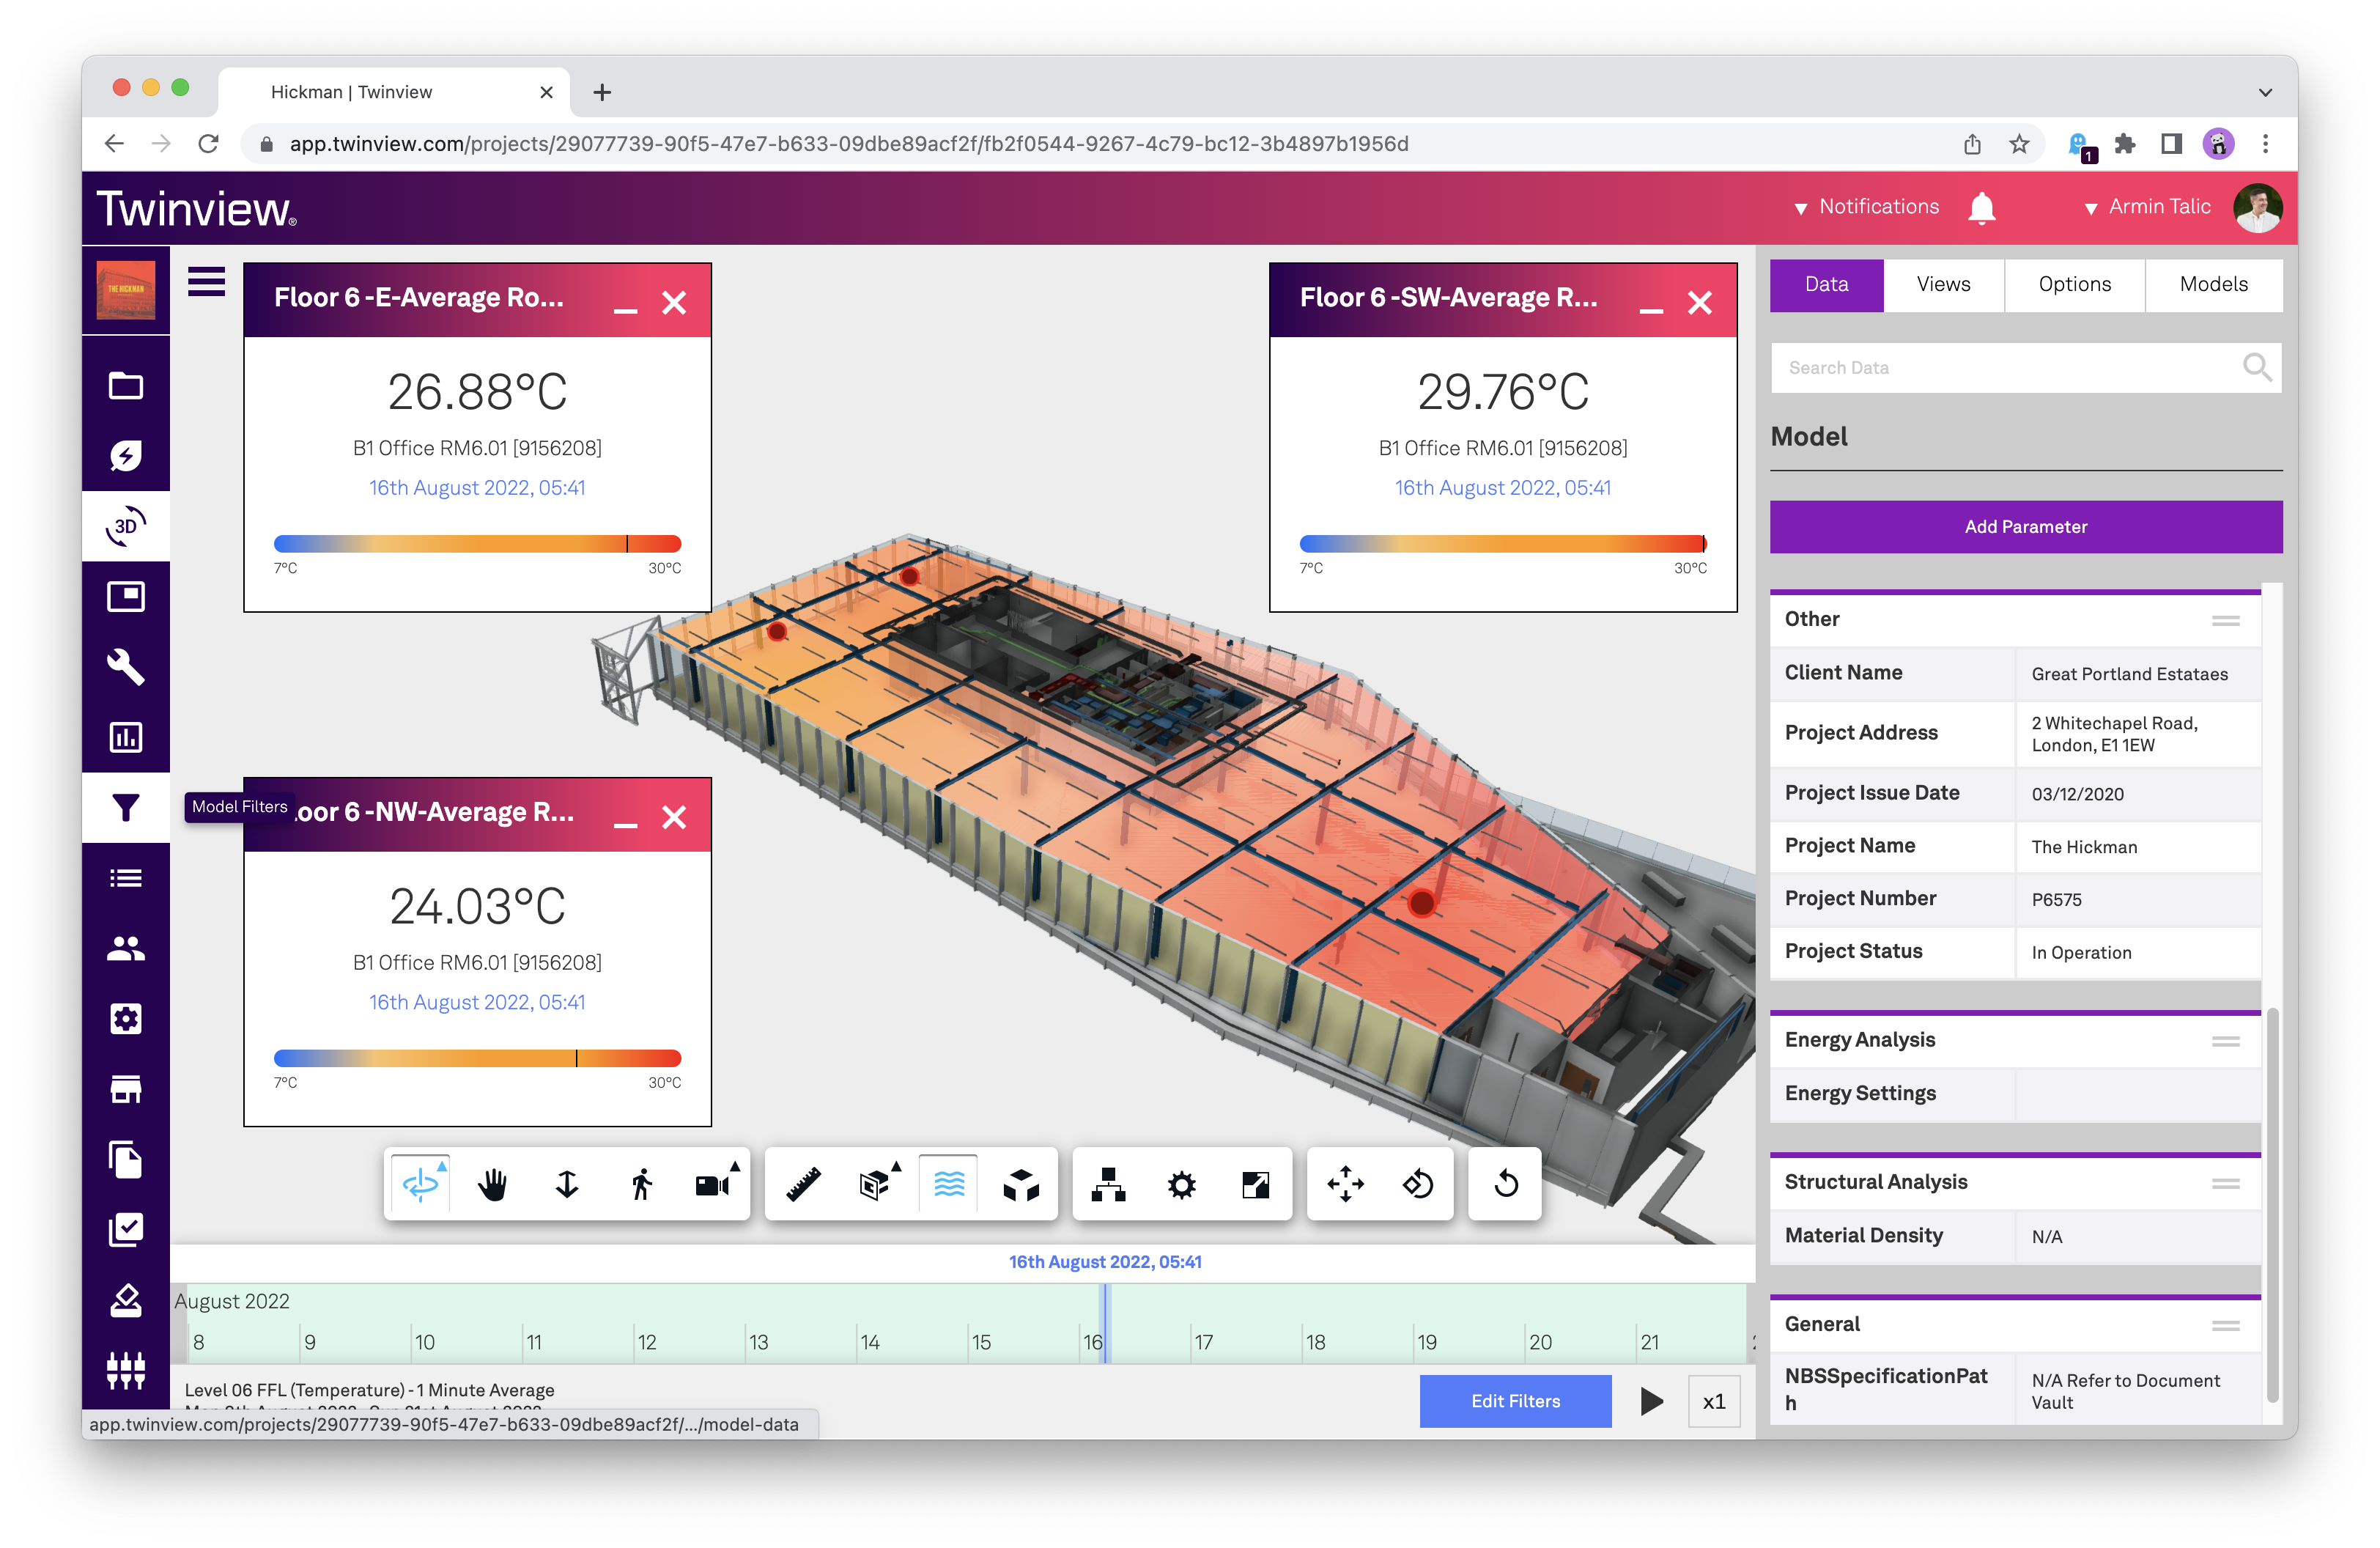The height and width of the screenshot is (1548, 2380).
Task: Open the Model Browser hierarchy icon
Action: 1108,1185
